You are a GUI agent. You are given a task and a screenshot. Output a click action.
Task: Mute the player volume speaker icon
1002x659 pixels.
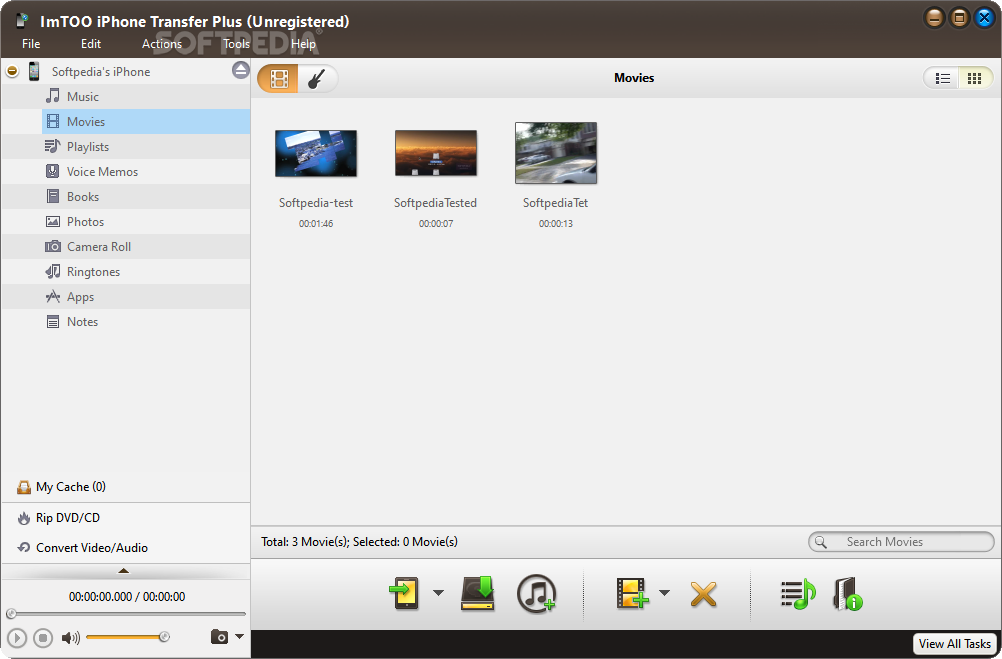70,637
